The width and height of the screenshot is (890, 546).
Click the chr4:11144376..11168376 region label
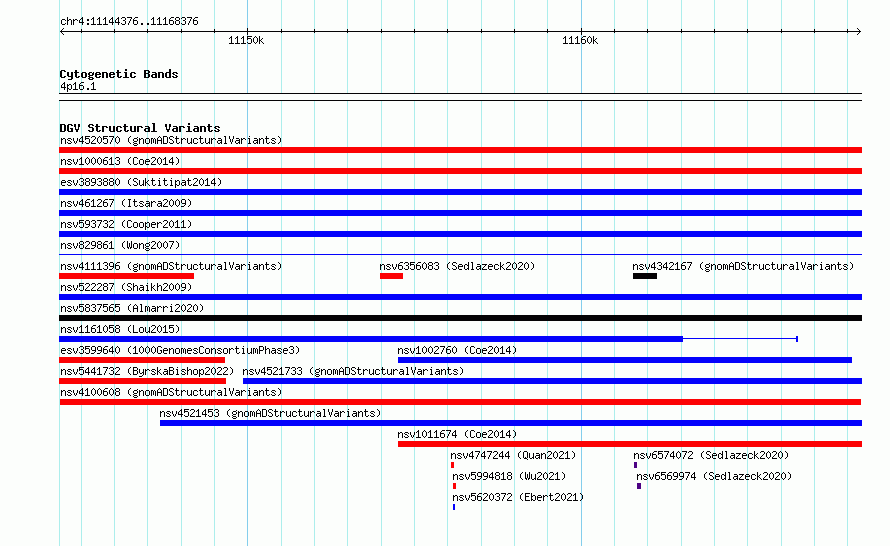[129, 21]
